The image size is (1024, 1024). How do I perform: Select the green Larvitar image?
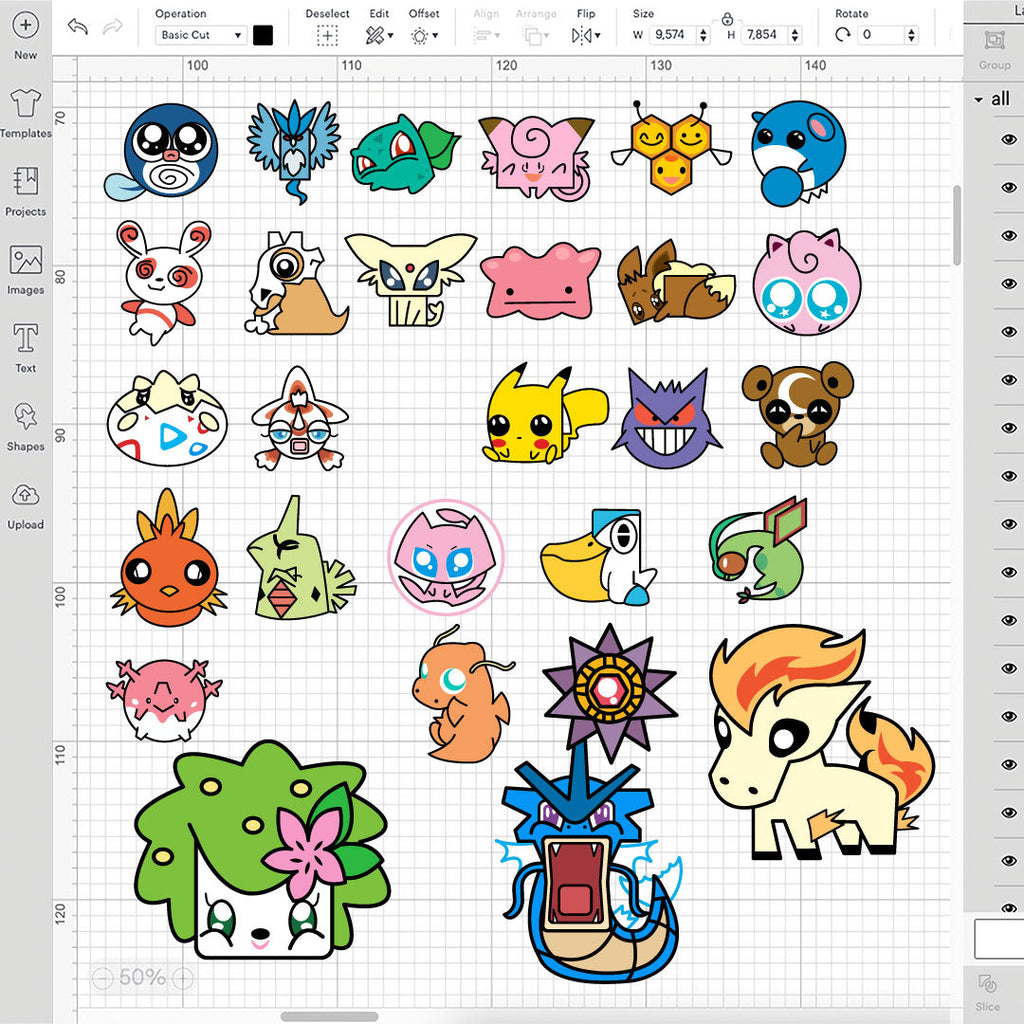[301, 557]
